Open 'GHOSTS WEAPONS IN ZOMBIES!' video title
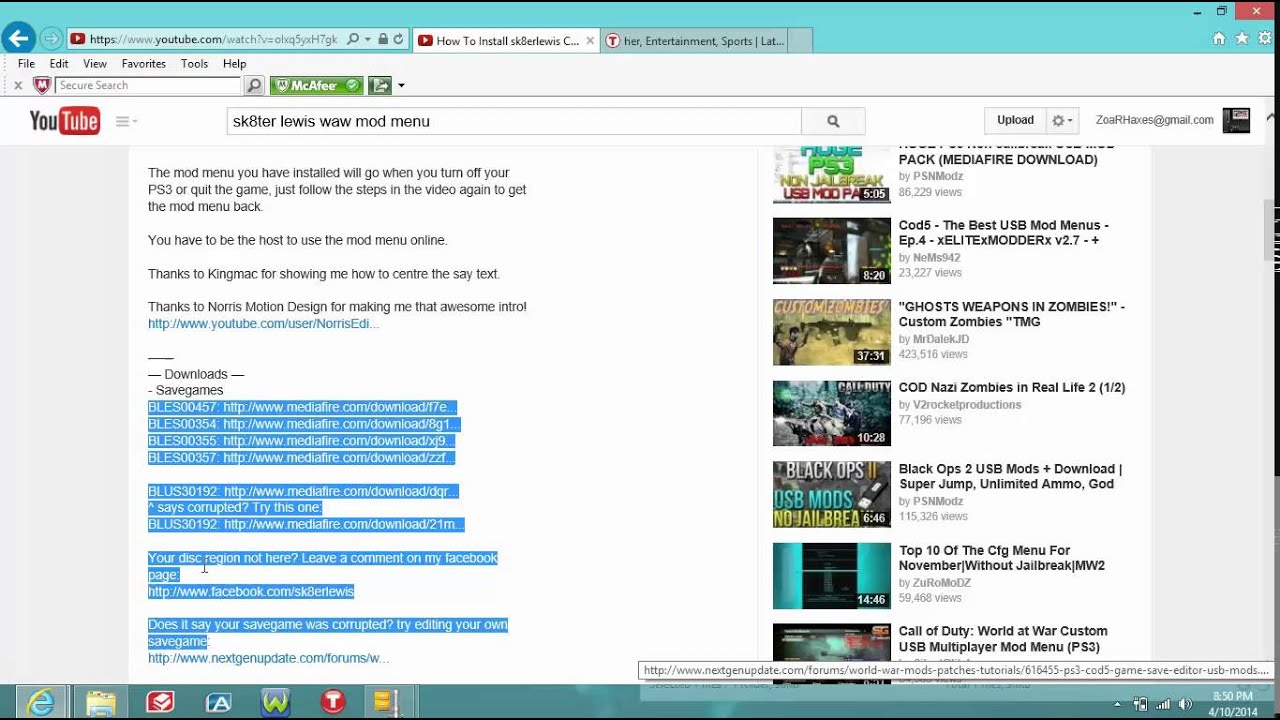Screen dimensions: 1280x720 (1011, 314)
